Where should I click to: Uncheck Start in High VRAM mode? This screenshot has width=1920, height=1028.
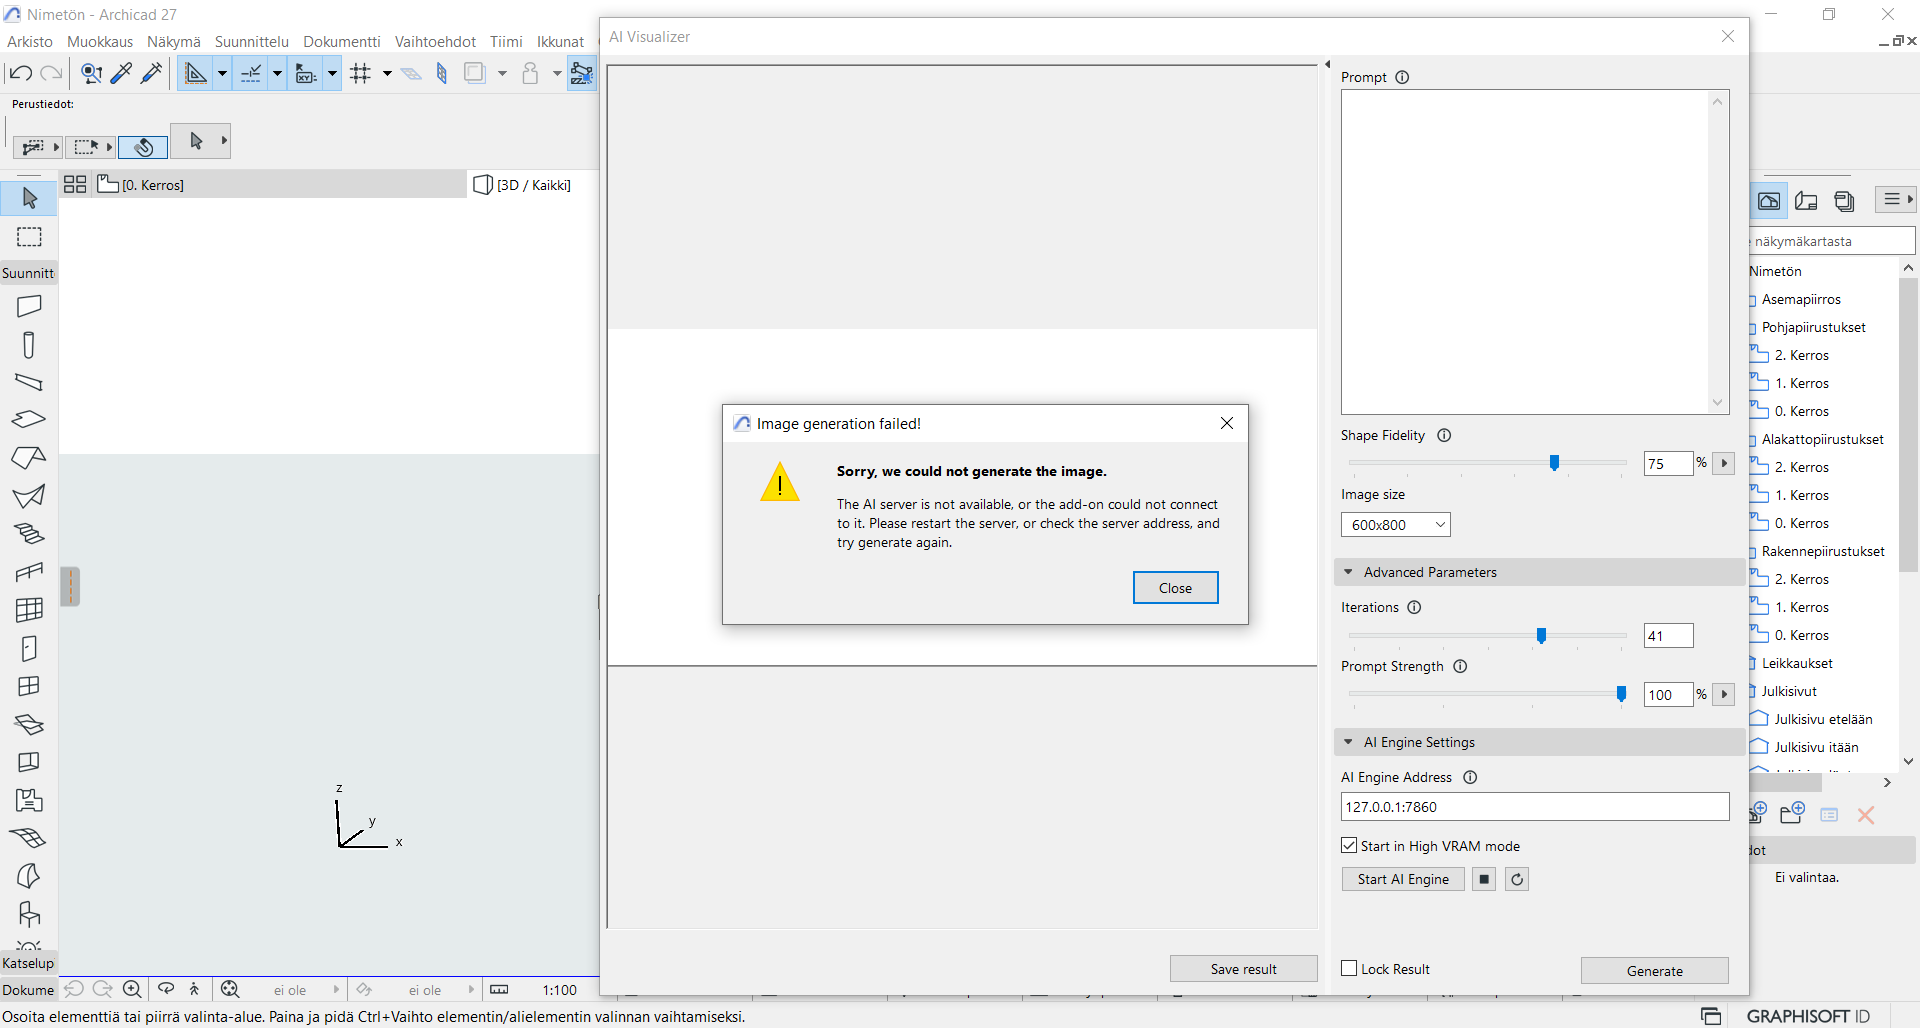[1349, 846]
